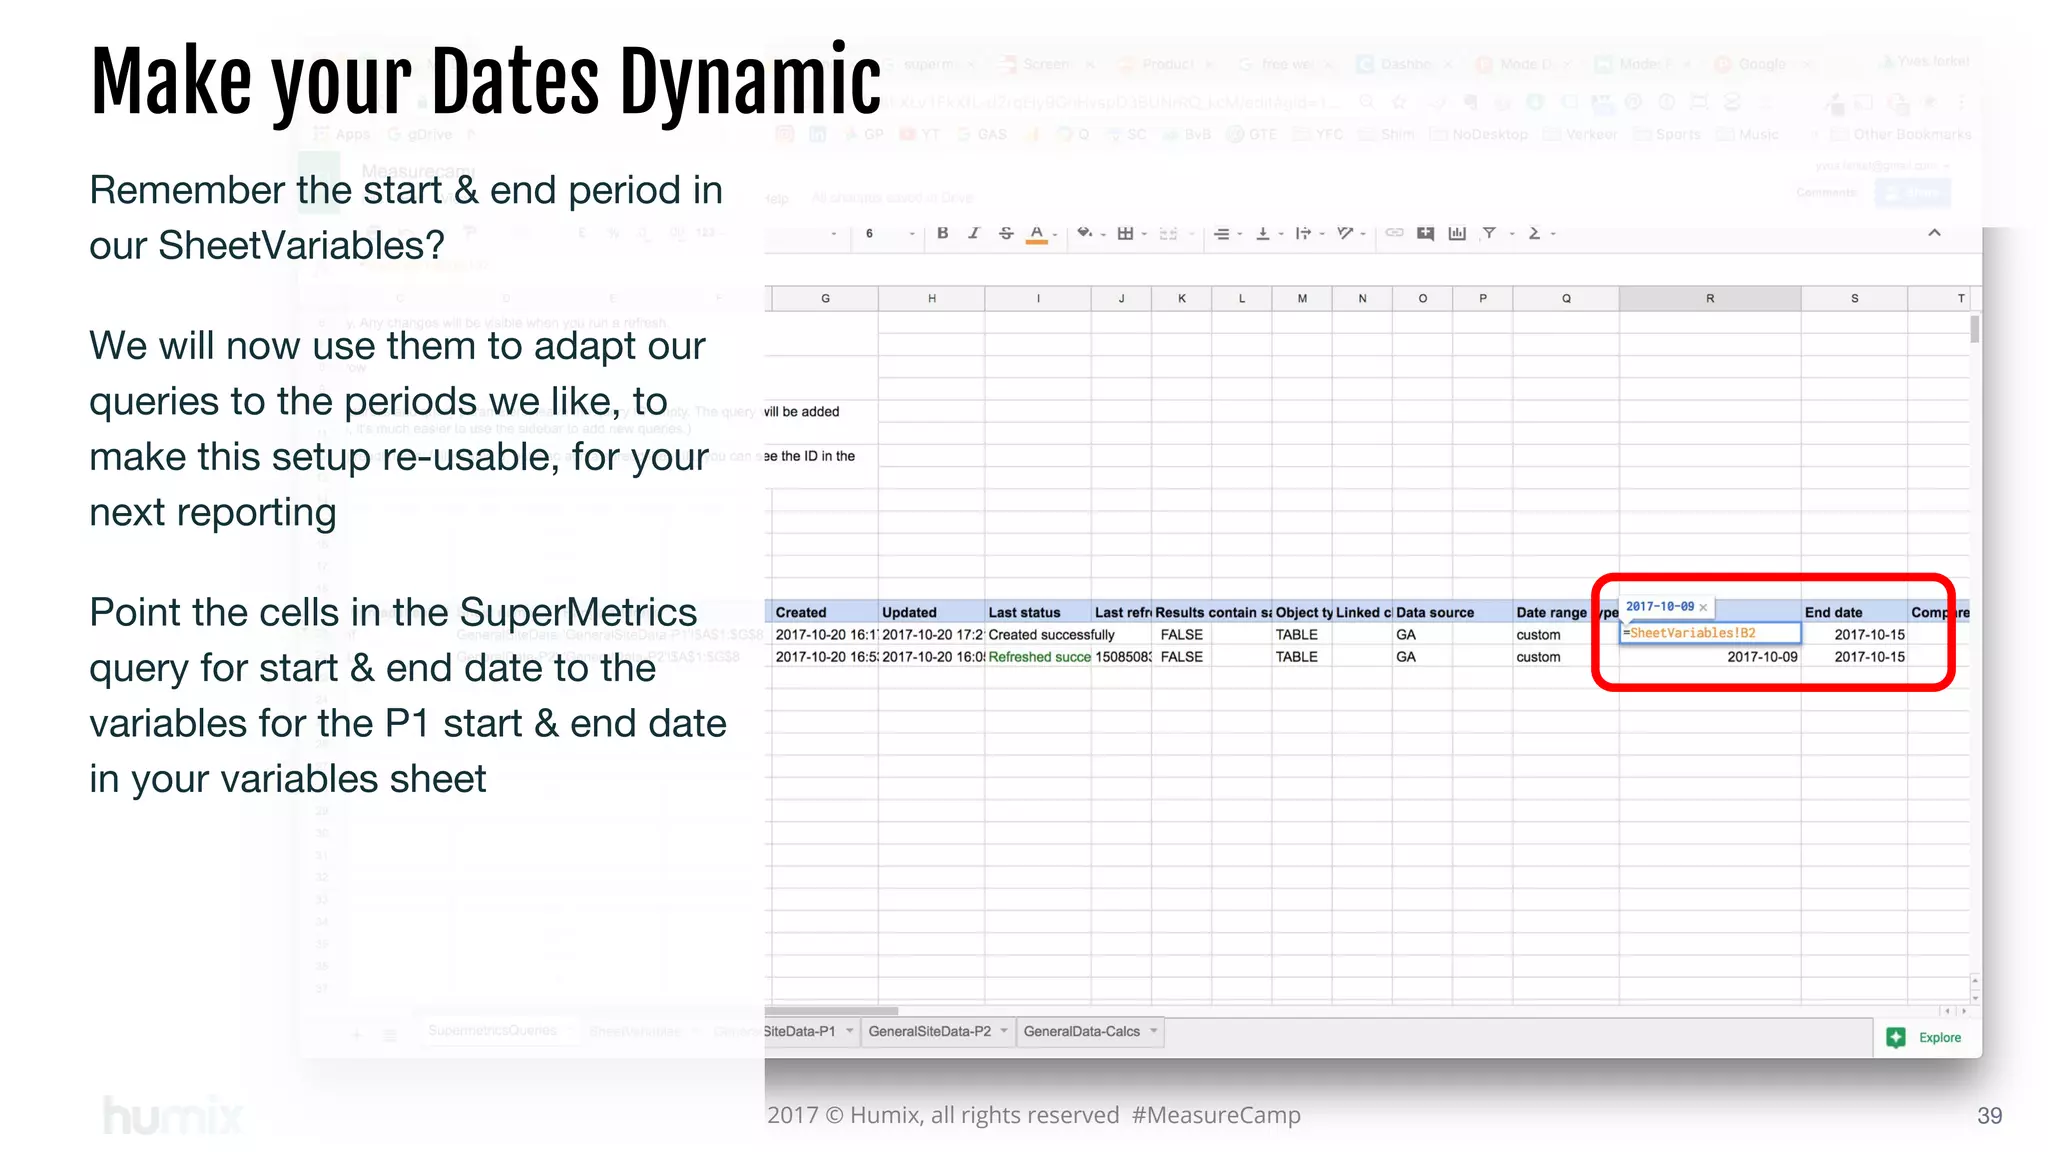
Task: Select column R header
Action: click(1710, 298)
